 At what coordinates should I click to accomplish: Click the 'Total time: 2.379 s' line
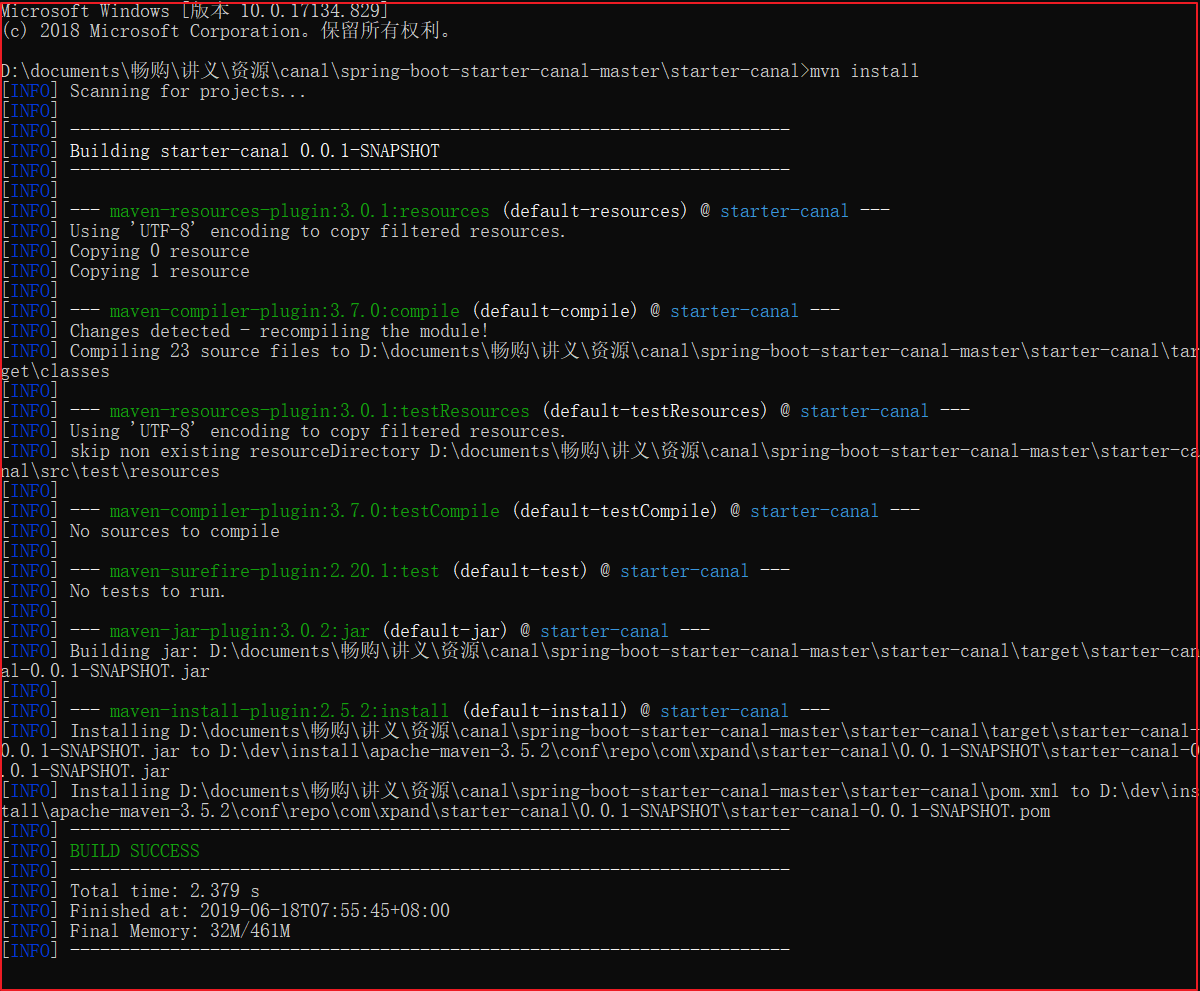pos(164,891)
